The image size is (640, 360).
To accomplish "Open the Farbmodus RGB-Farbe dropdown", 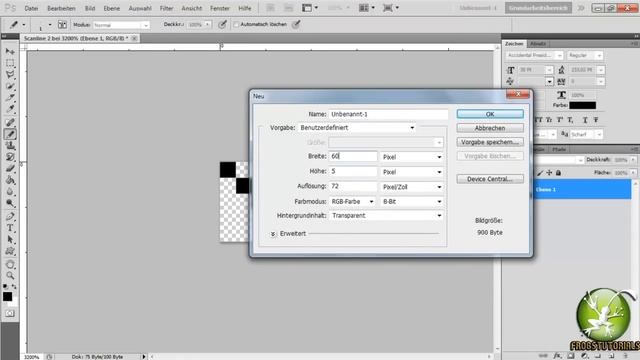I will [352, 202].
